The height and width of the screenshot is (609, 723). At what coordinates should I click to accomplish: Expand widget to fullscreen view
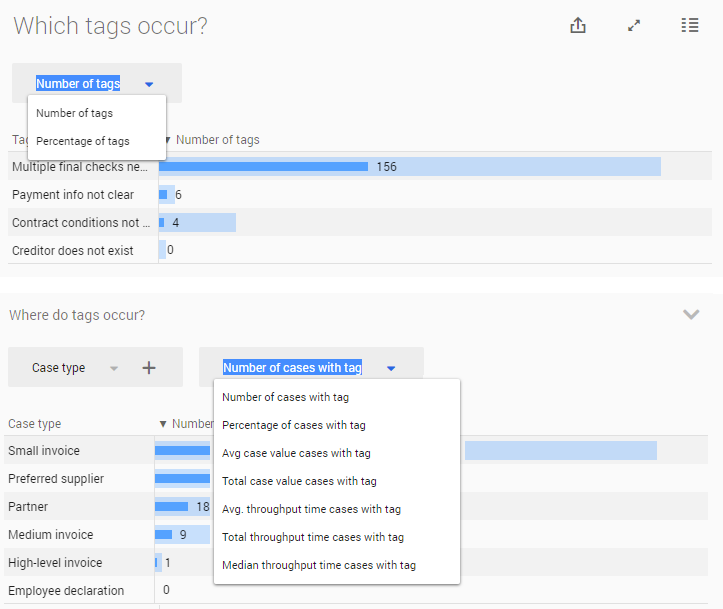click(634, 26)
